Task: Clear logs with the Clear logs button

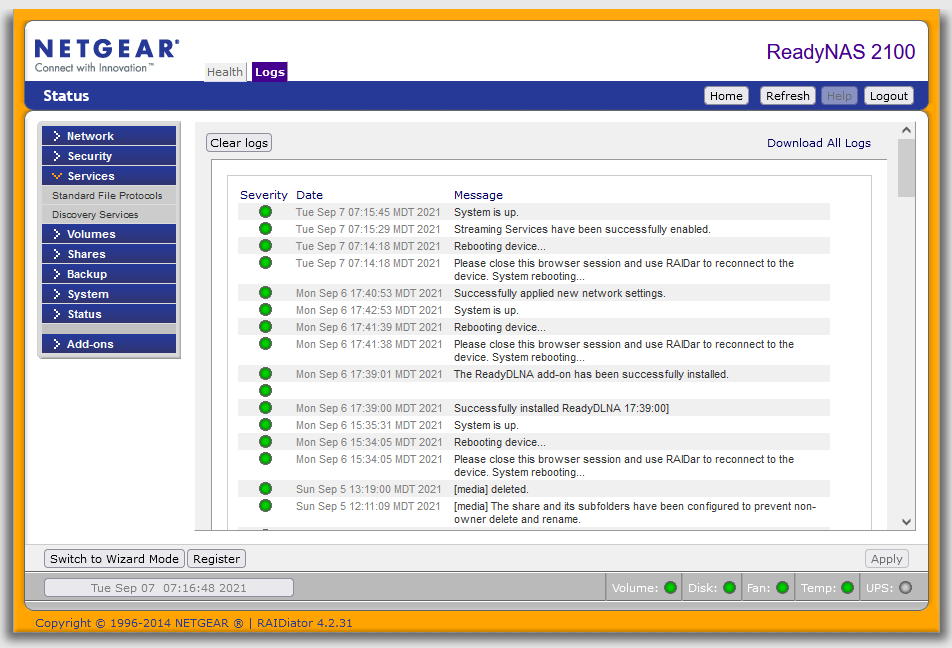Action: pos(239,143)
